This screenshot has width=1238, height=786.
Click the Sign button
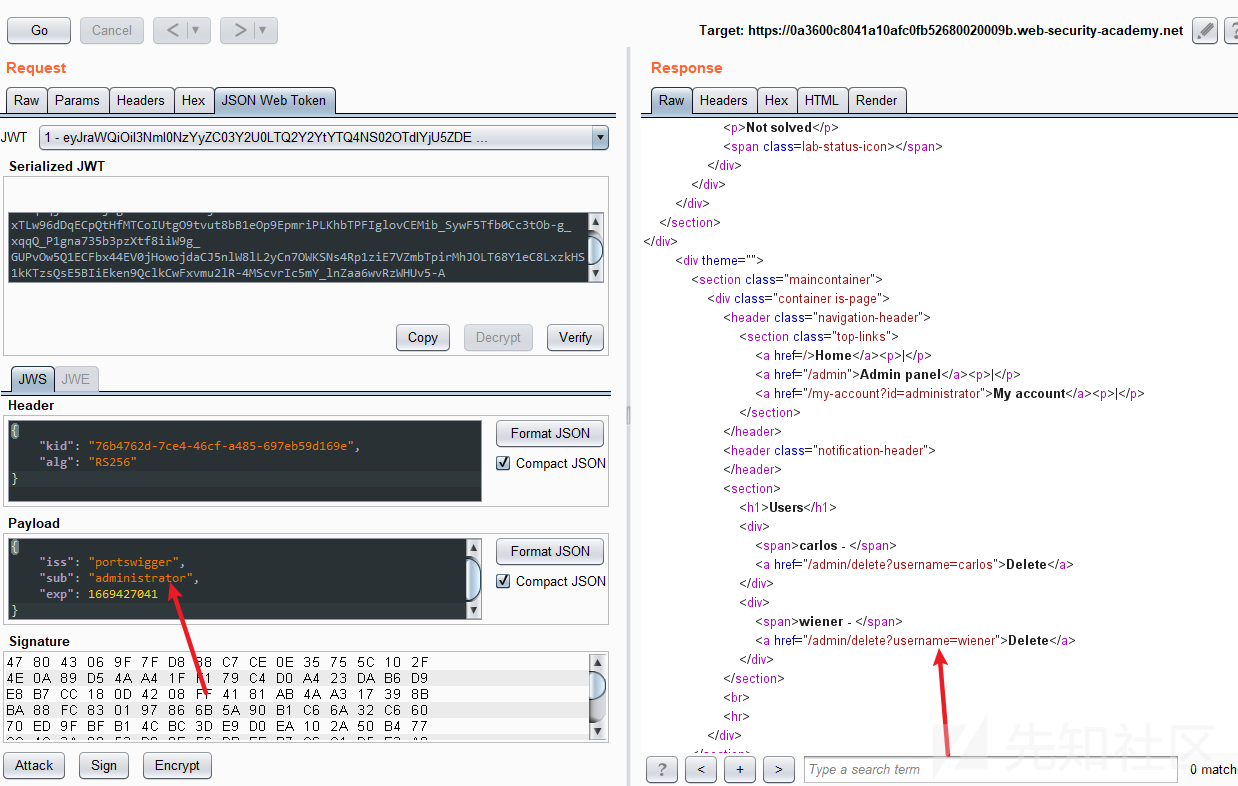(104, 765)
